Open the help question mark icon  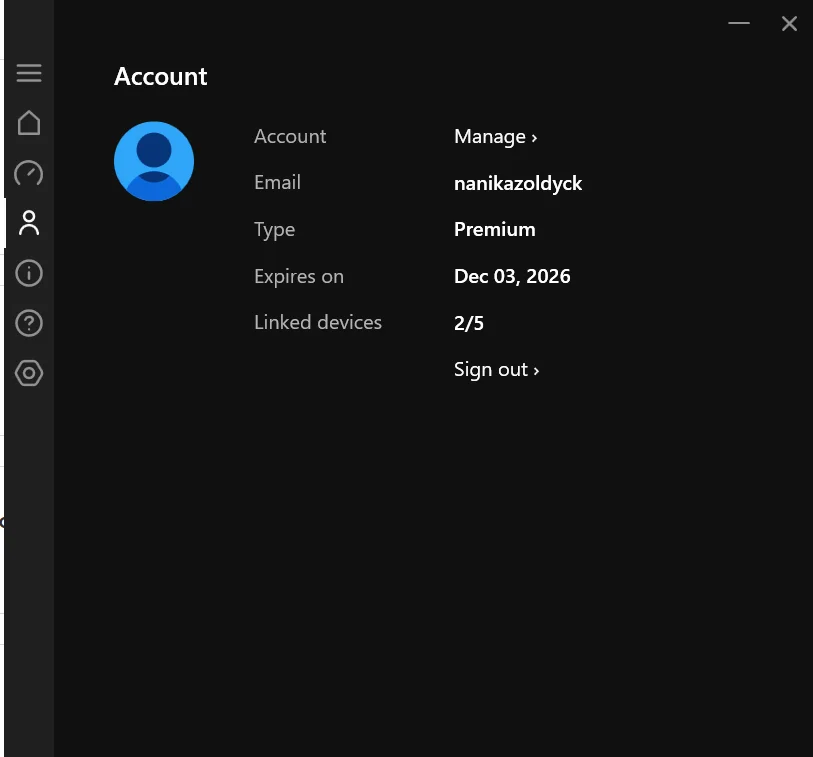[x=29, y=323]
